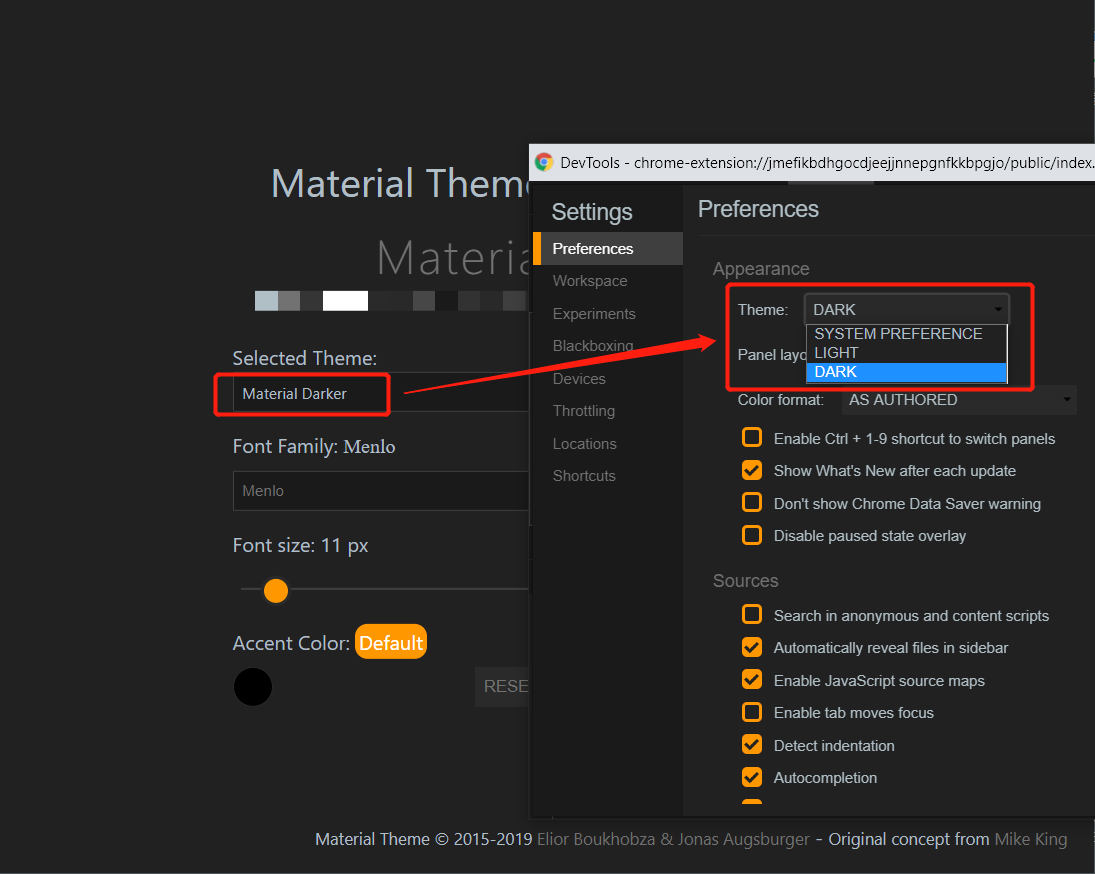This screenshot has width=1095, height=874.
Task: Click the Default accent color badge
Action: click(390, 642)
